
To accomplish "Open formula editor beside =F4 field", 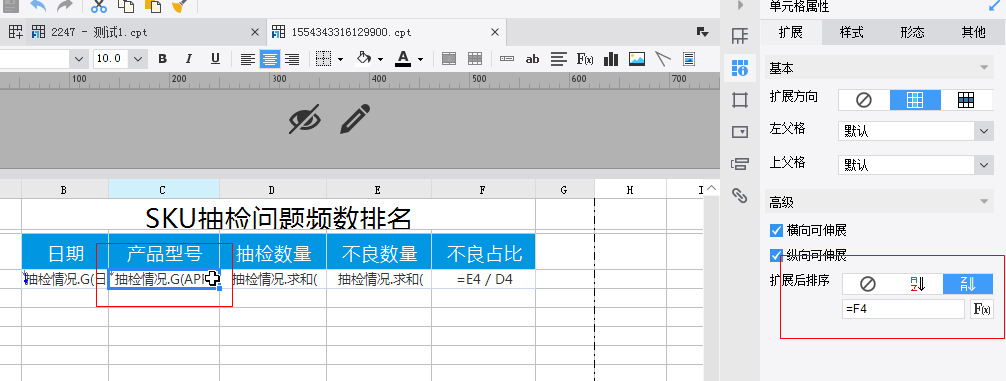I will click(x=982, y=309).
